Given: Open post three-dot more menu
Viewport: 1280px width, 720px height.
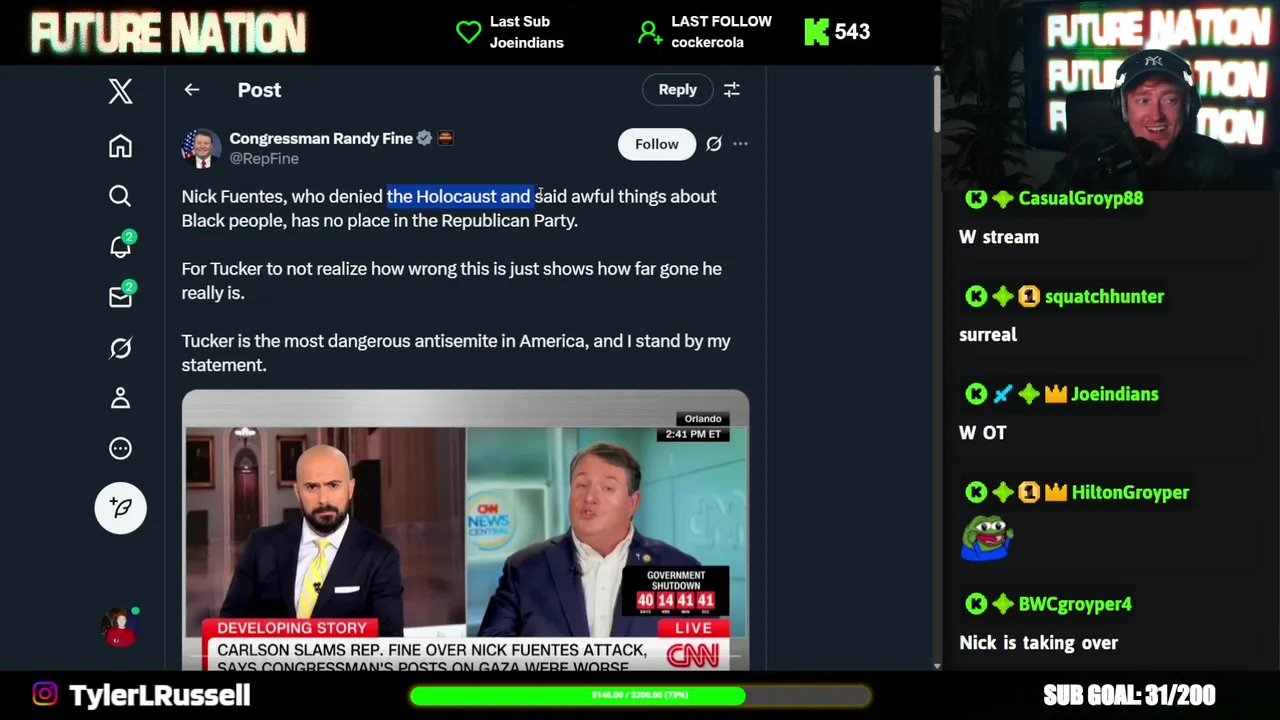Looking at the screenshot, I should (740, 144).
